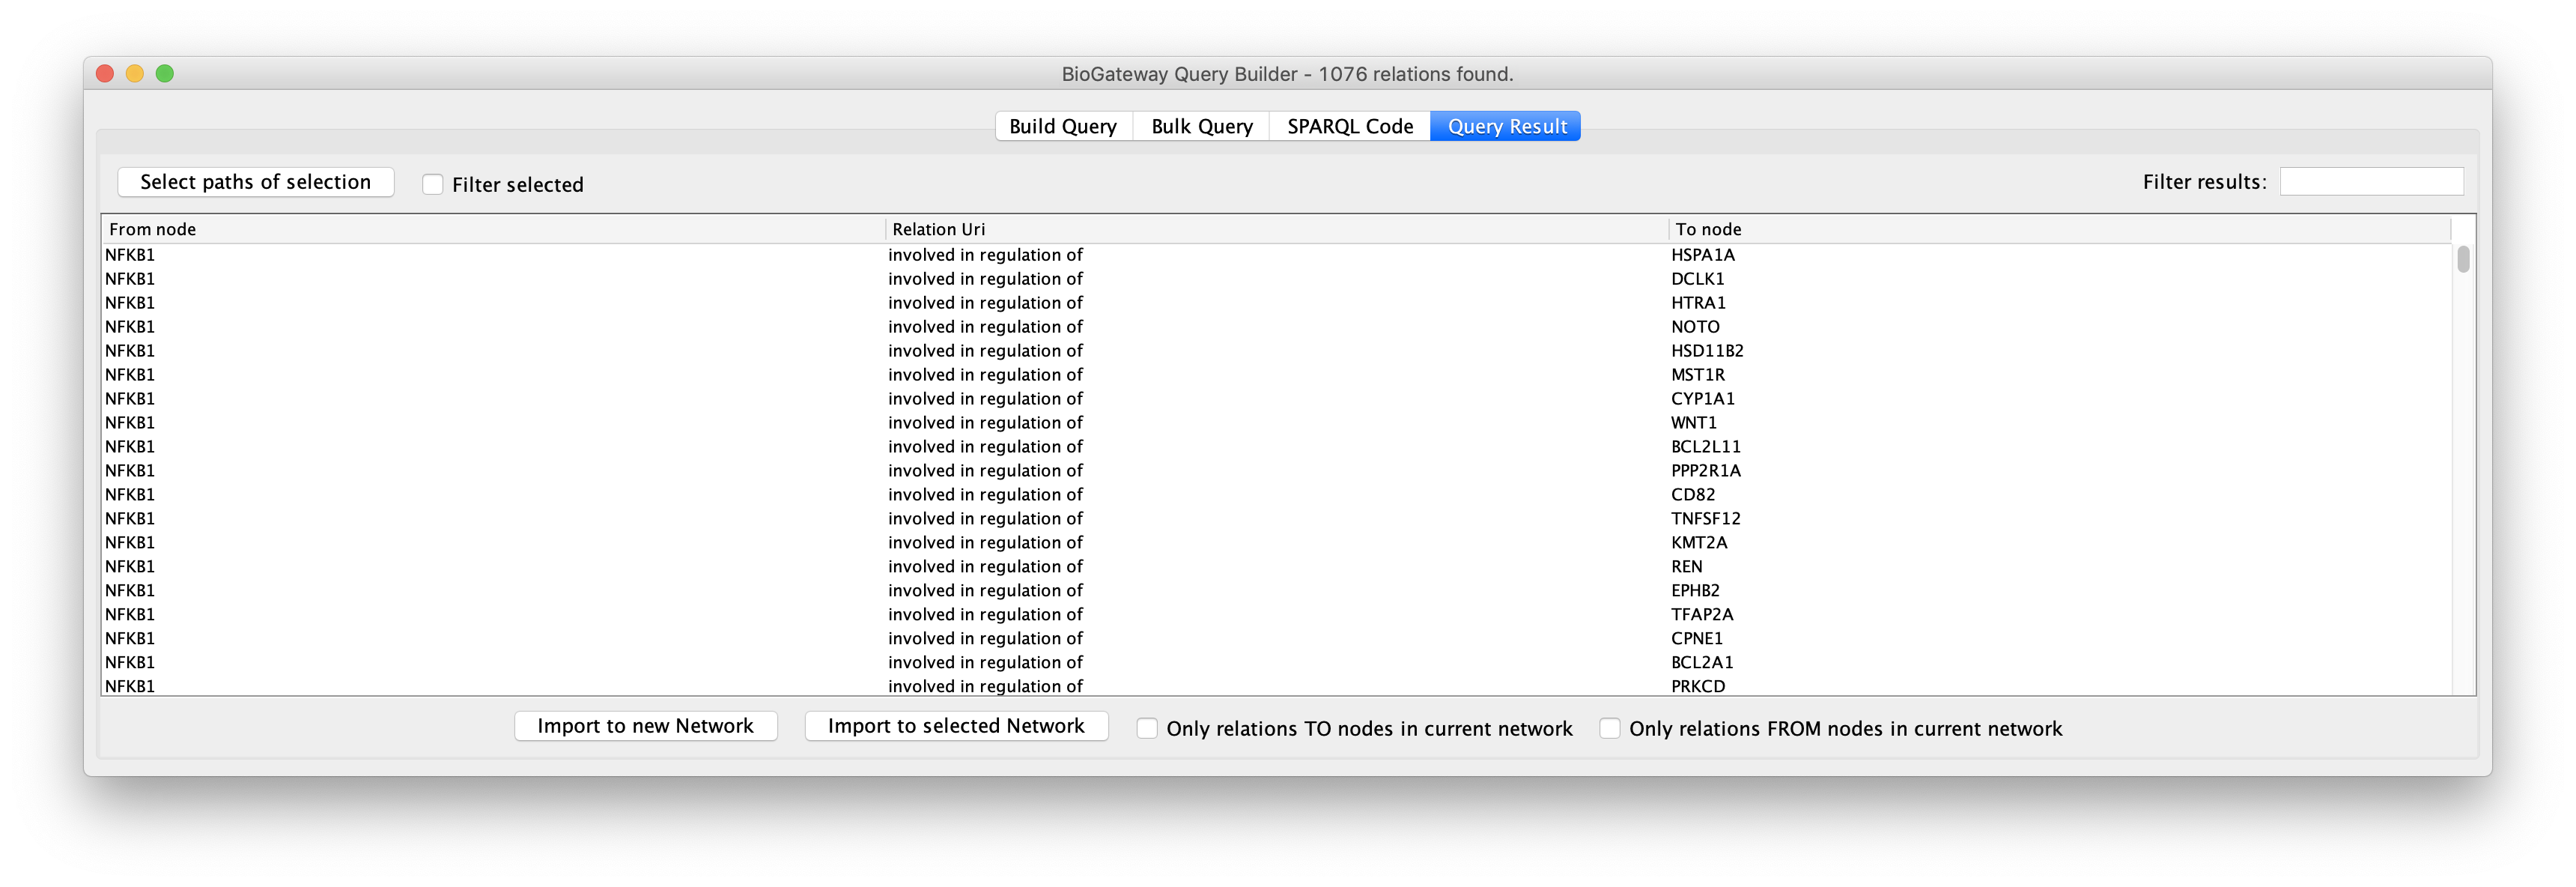Select NFKB1 row for BCL2A1 relation
This screenshot has height=887, width=2576.
1287,662
